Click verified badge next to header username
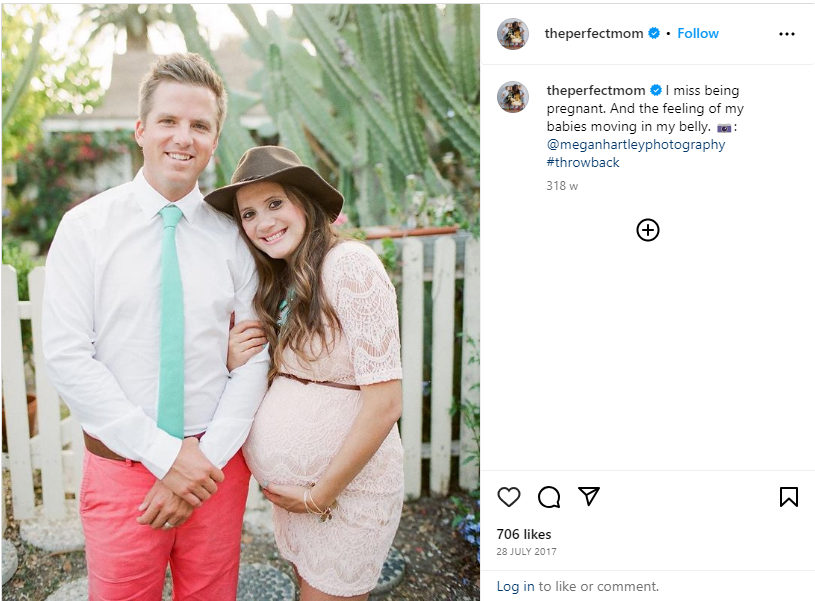 point(654,33)
